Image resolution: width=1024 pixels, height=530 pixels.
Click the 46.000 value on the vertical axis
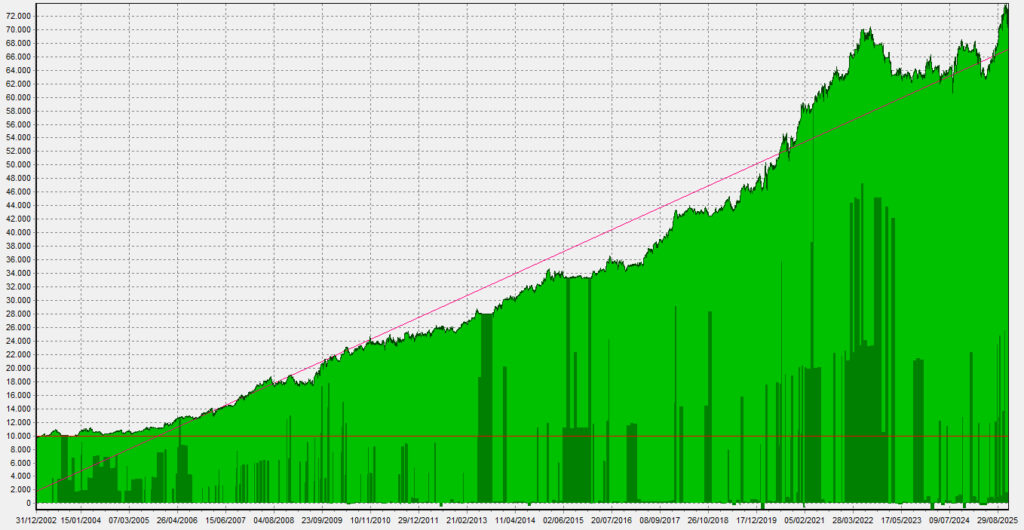point(21,192)
